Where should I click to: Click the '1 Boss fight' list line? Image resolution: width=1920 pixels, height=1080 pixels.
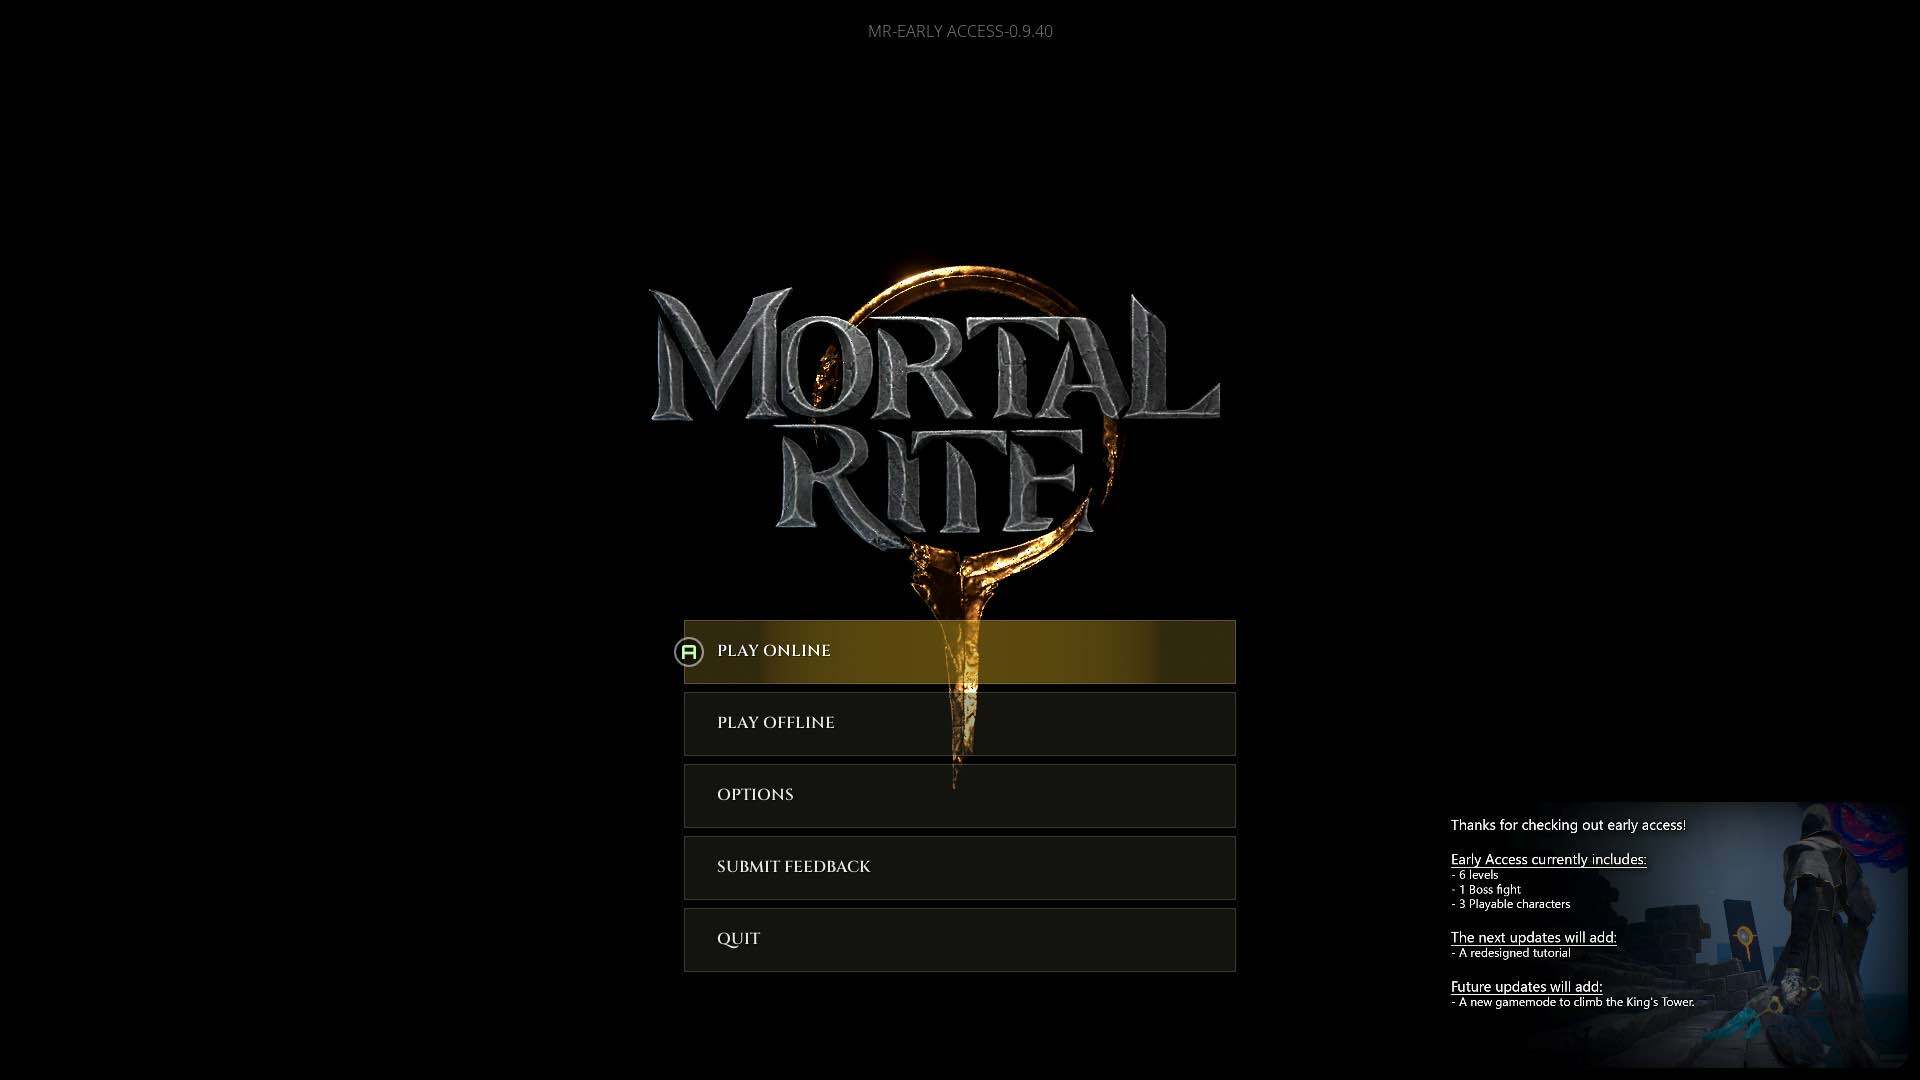(1488, 889)
